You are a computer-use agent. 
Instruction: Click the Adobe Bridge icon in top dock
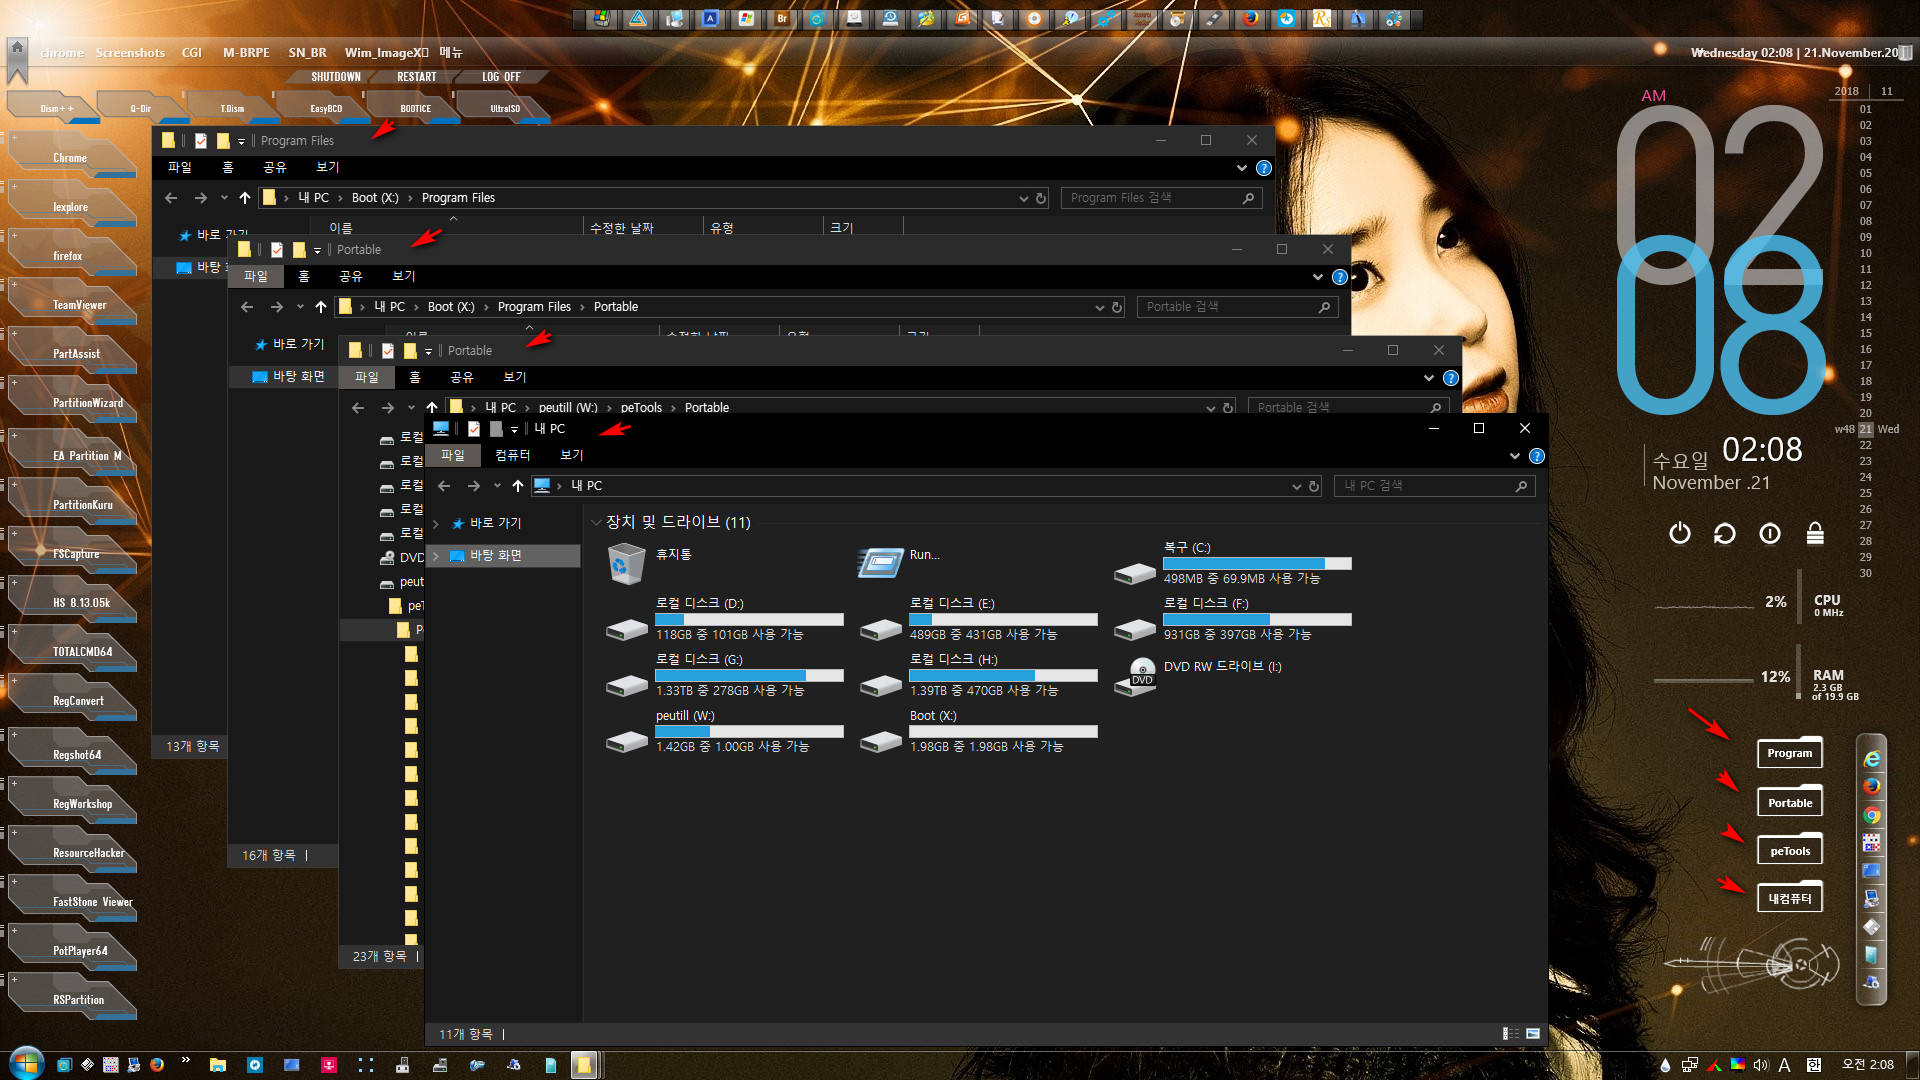(782, 18)
